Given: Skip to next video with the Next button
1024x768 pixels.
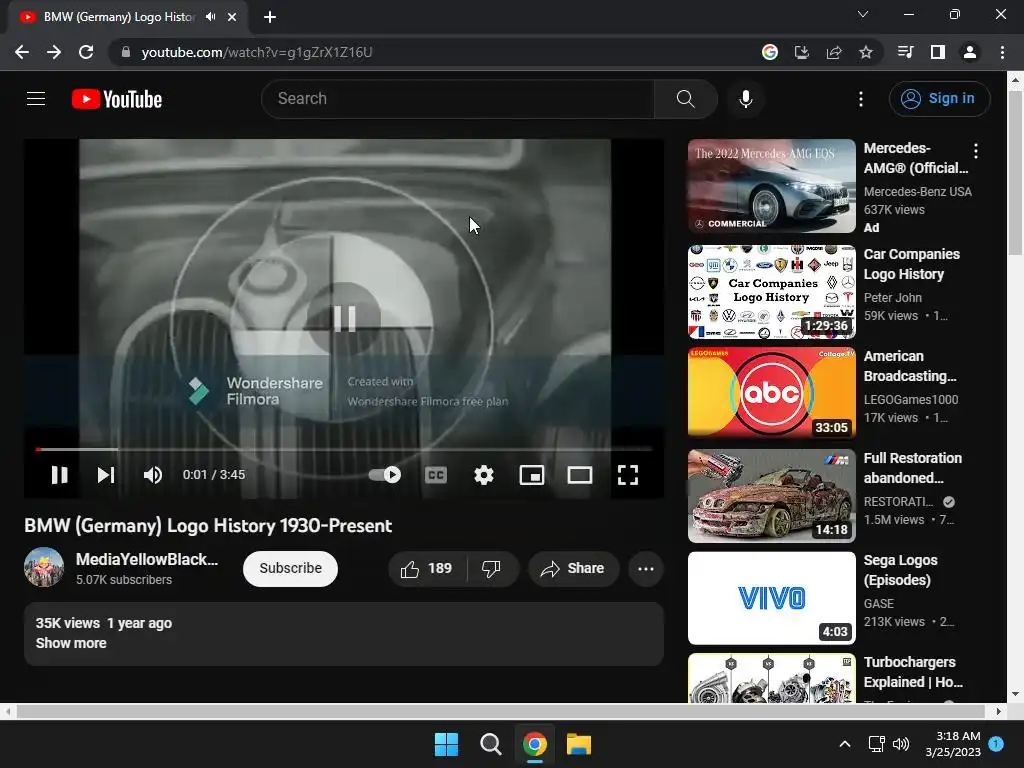Looking at the screenshot, I should pyautogui.click(x=106, y=475).
